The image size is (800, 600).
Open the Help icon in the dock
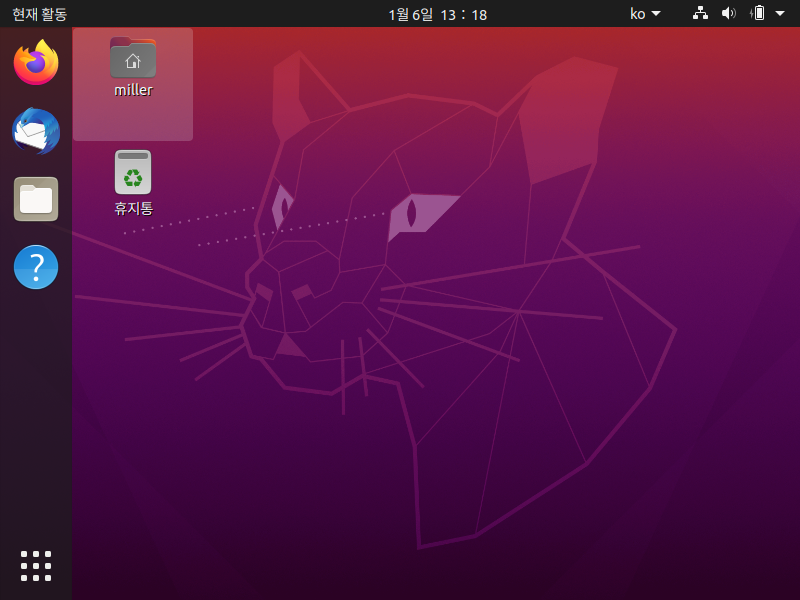[36, 267]
